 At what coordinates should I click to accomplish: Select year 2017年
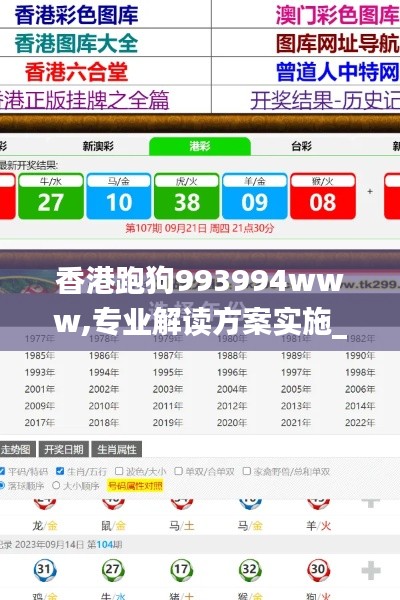pos(40,423)
